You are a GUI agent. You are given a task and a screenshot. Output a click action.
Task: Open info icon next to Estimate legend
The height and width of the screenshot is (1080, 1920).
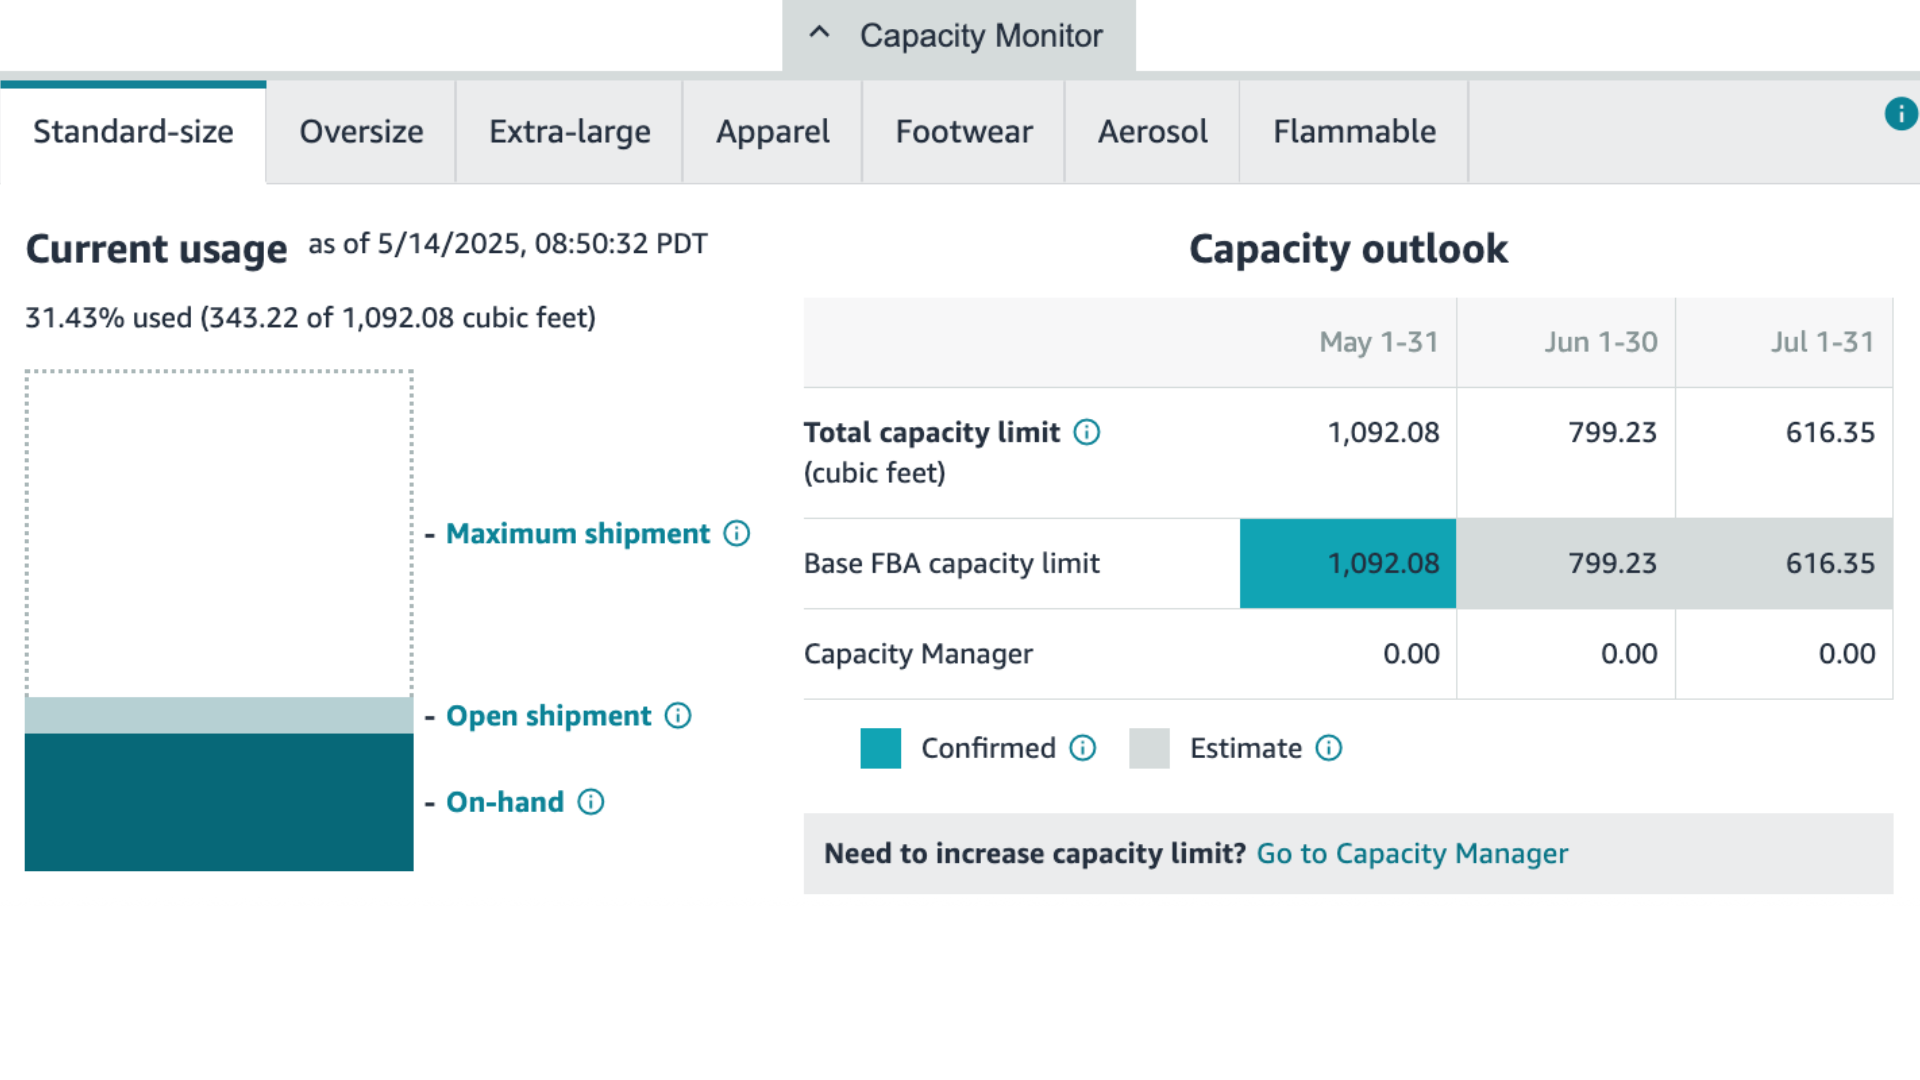(1329, 748)
